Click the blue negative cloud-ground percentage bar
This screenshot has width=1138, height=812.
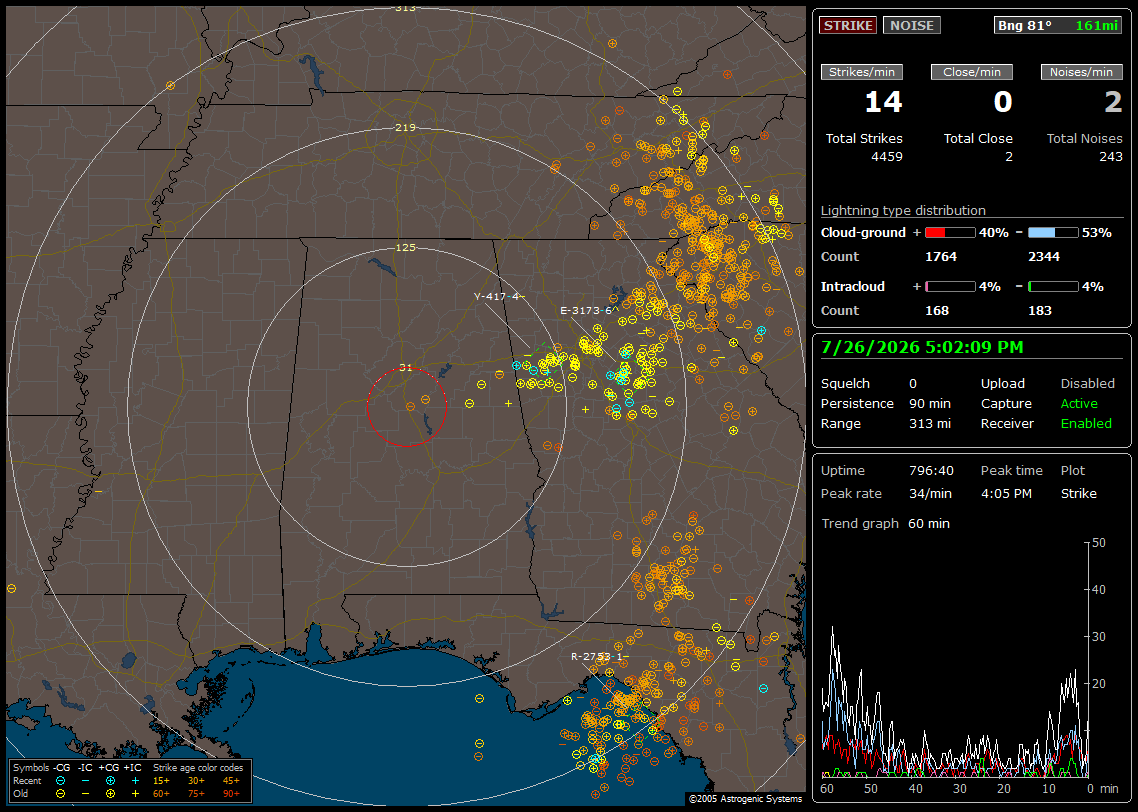[1053, 233]
